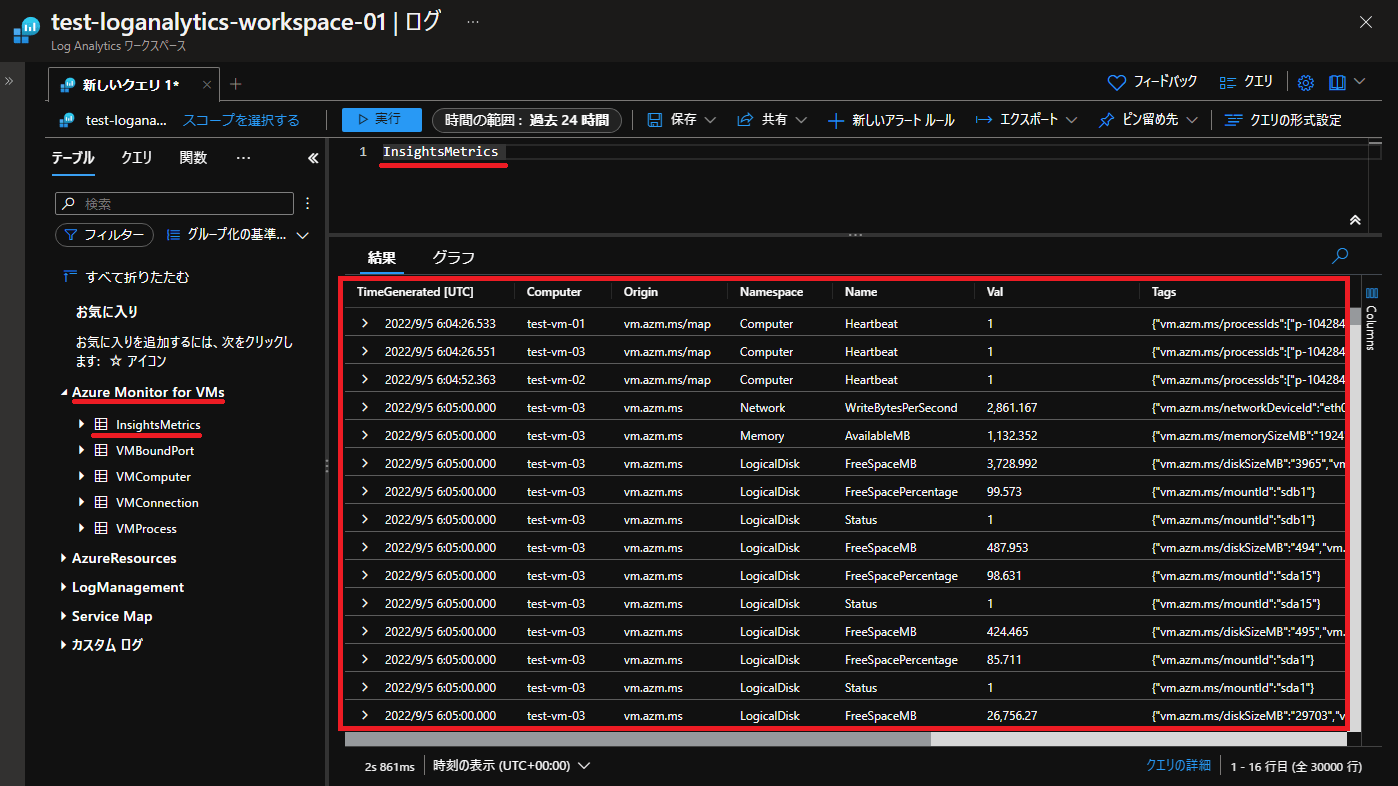Open the フィルター filter button
Image resolution: width=1398 pixels, height=786 pixels.
104,235
